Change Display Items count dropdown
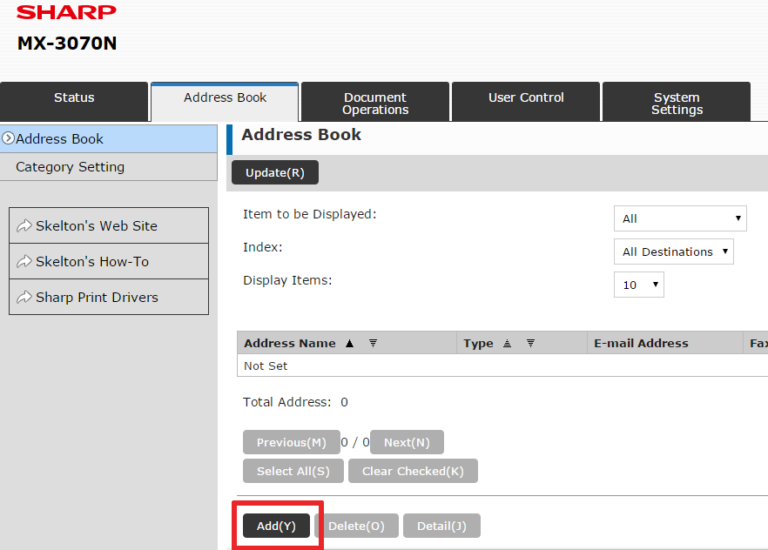 click(639, 285)
